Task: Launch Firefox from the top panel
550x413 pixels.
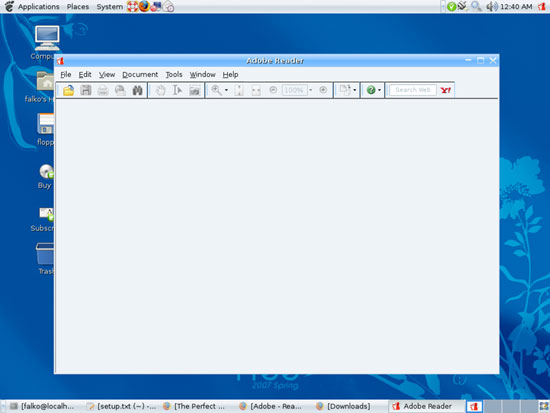Action: tap(144, 6)
